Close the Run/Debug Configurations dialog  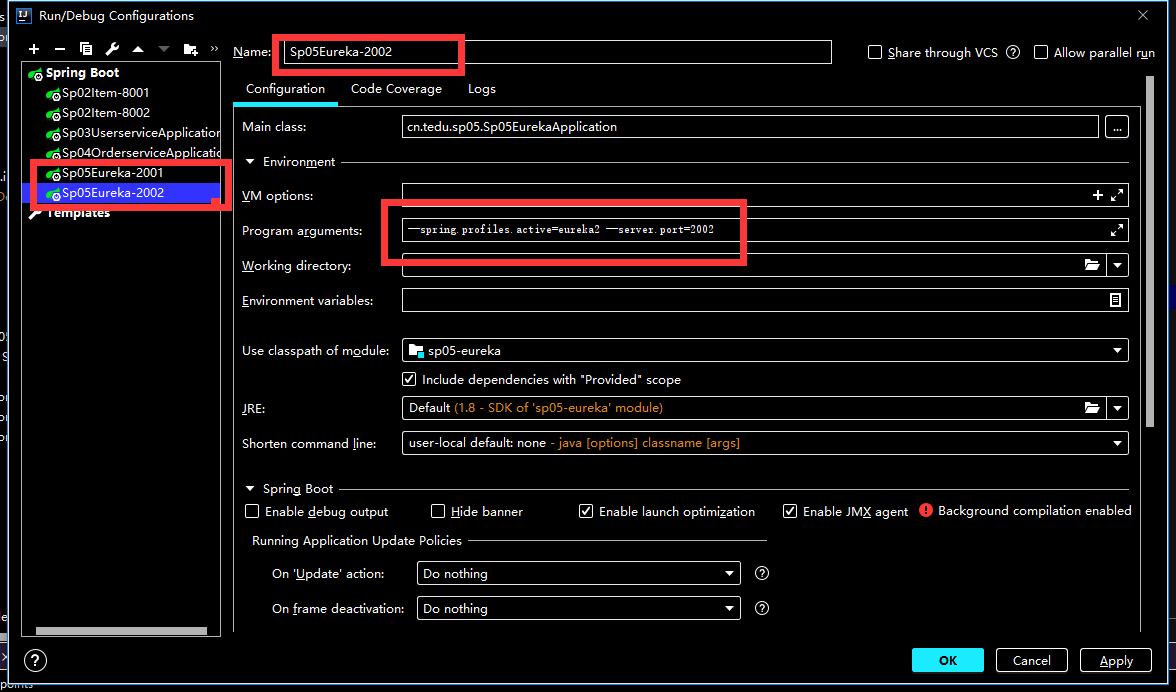click(1143, 15)
